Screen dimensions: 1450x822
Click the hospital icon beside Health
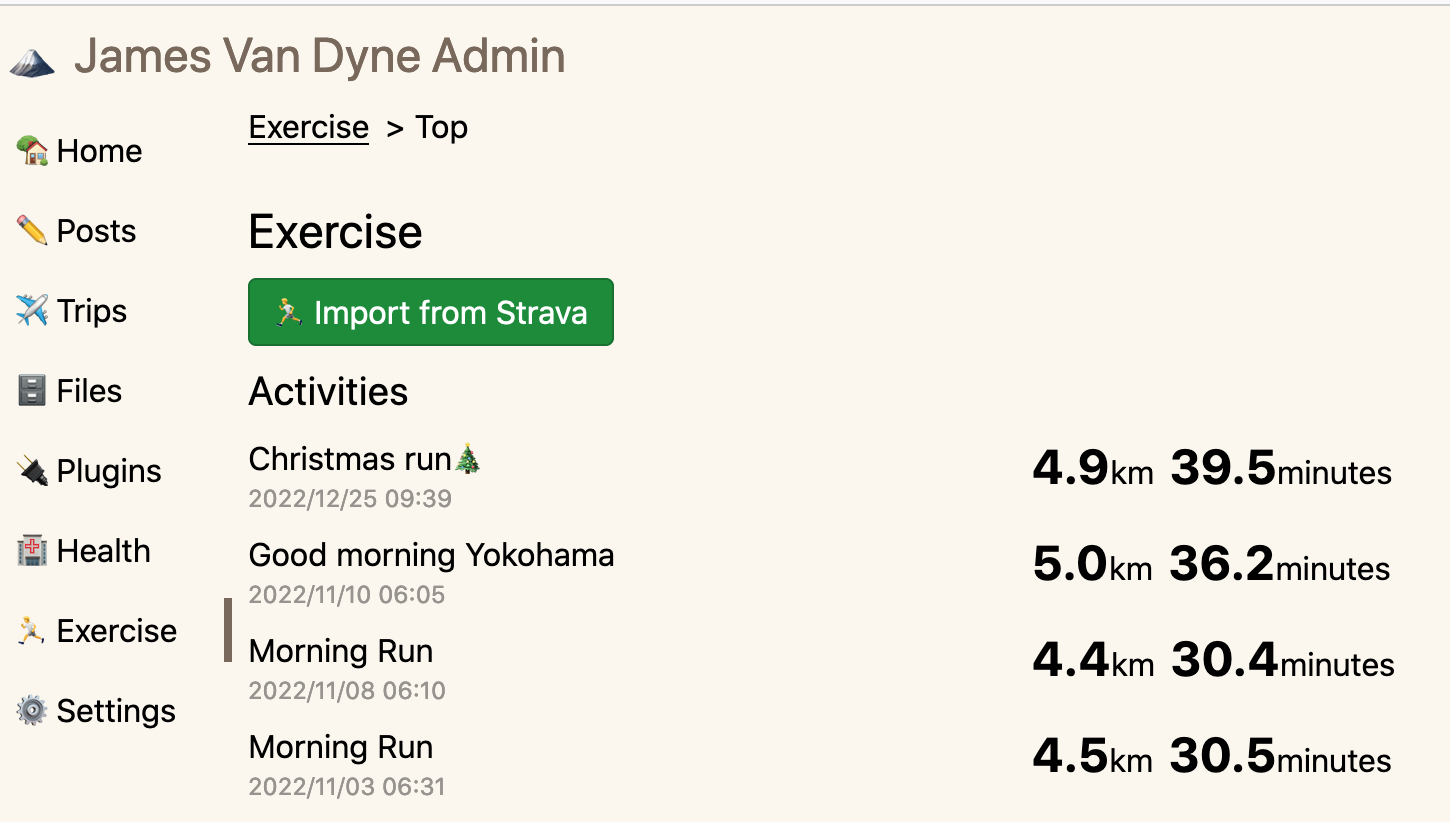(x=32, y=551)
